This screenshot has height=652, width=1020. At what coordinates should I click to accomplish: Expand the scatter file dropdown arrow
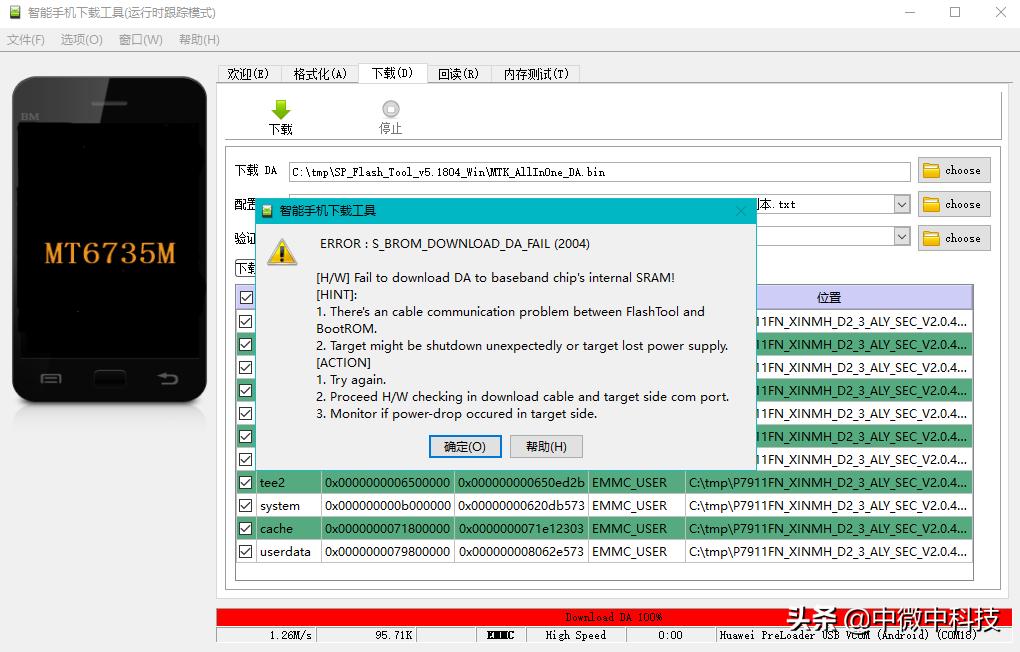coord(901,204)
